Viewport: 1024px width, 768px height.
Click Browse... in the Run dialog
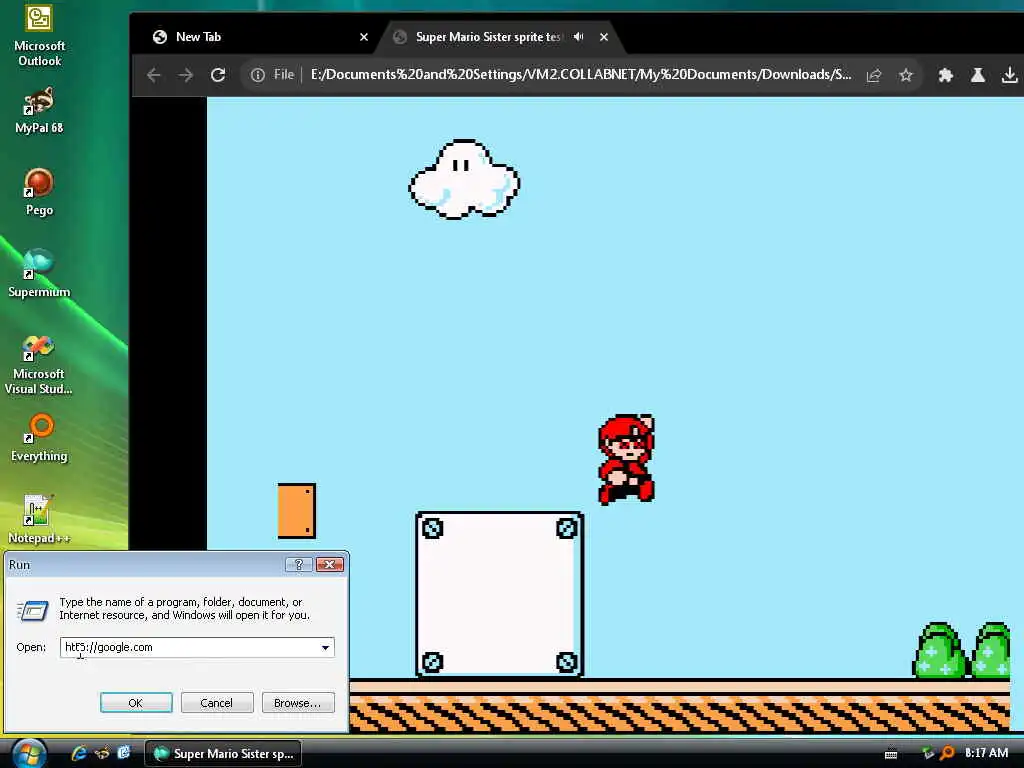point(298,703)
